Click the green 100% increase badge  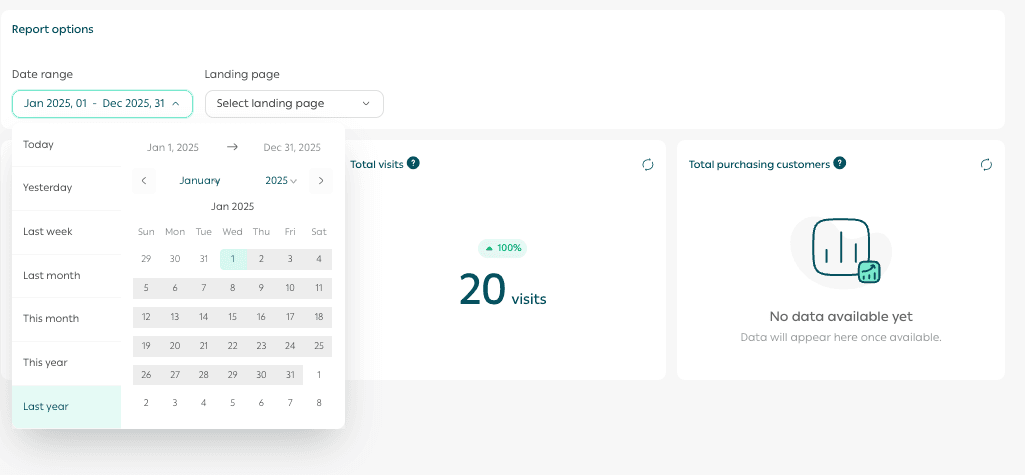(503, 247)
